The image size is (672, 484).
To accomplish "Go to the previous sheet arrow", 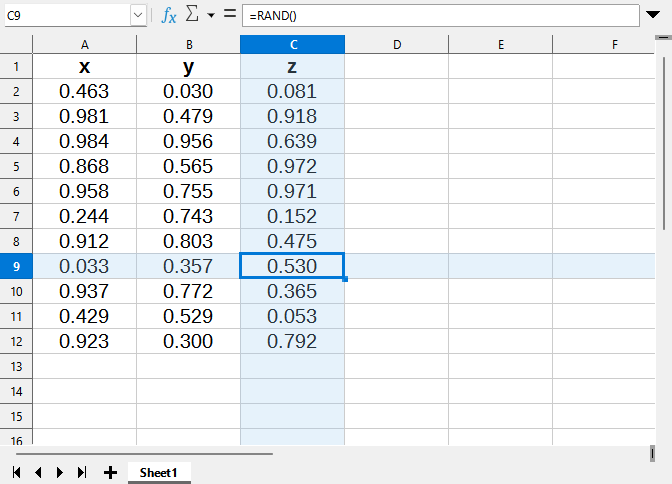I will coord(38,472).
